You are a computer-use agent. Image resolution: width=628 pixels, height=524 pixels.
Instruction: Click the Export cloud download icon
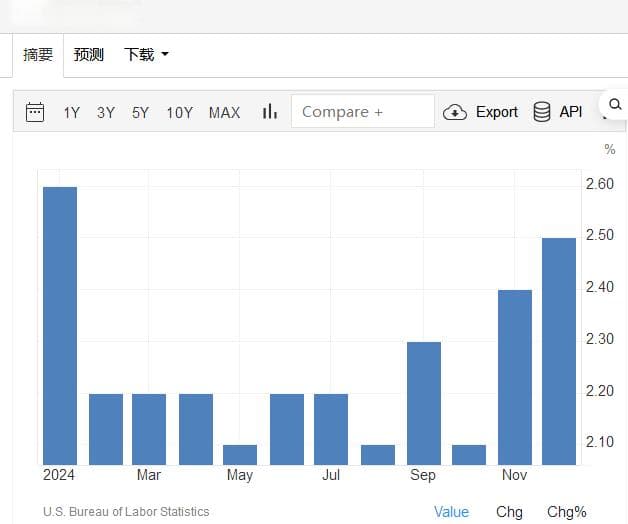click(455, 112)
